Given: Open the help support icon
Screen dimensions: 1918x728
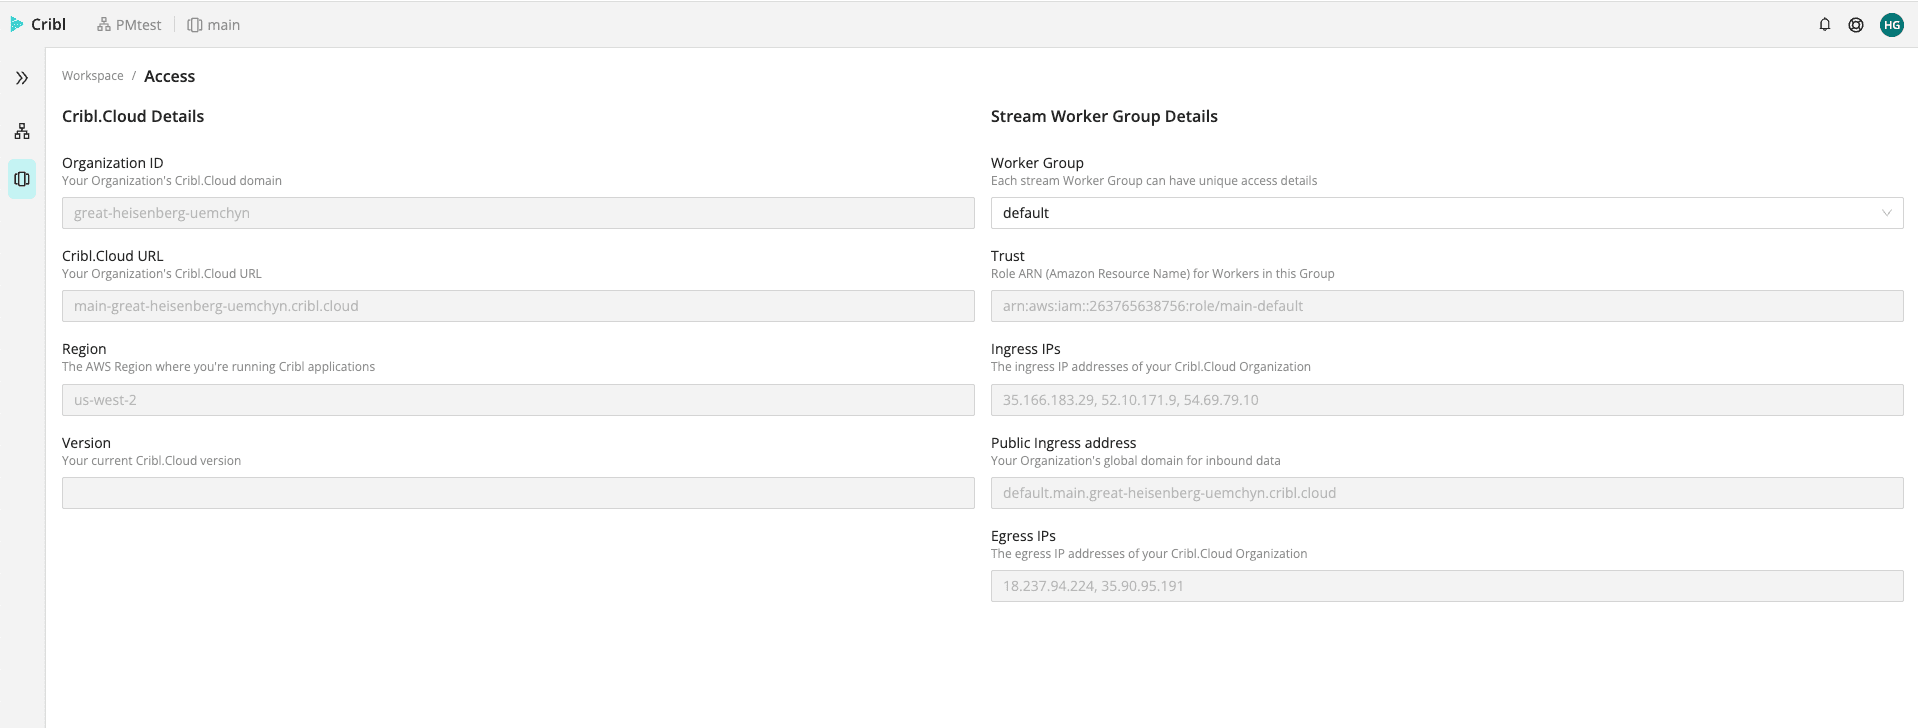Looking at the screenshot, I should click(1855, 25).
